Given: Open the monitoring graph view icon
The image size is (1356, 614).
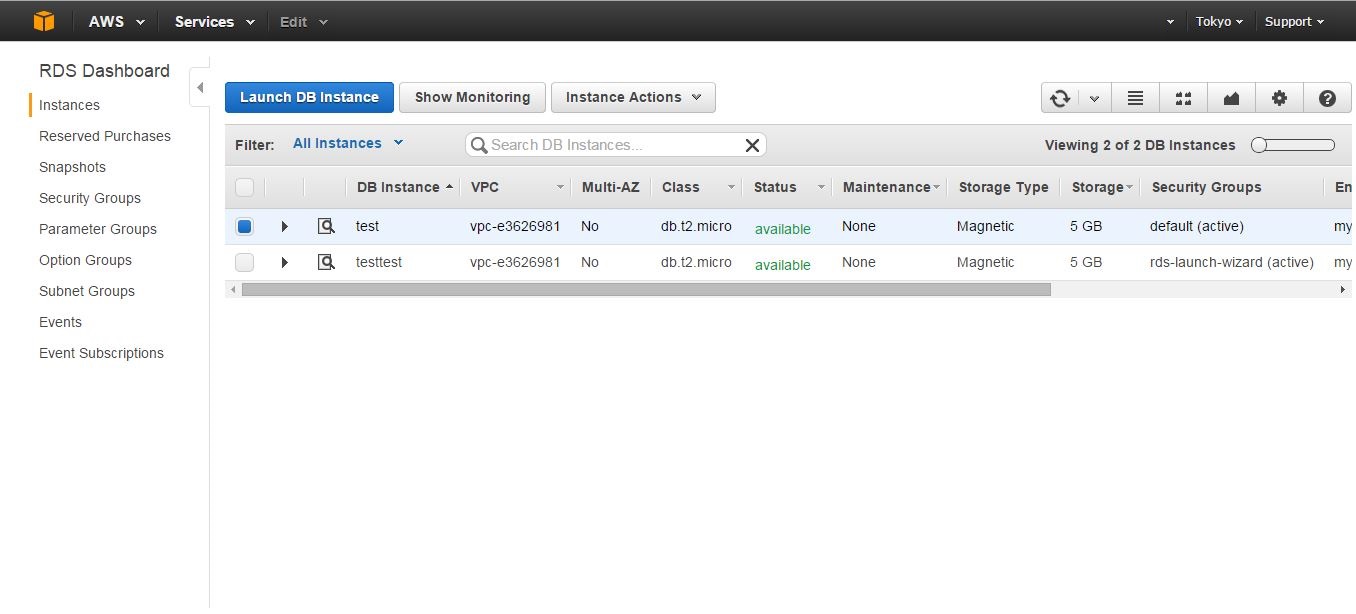Looking at the screenshot, I should pyautogui.click(x=1231, y=98).
